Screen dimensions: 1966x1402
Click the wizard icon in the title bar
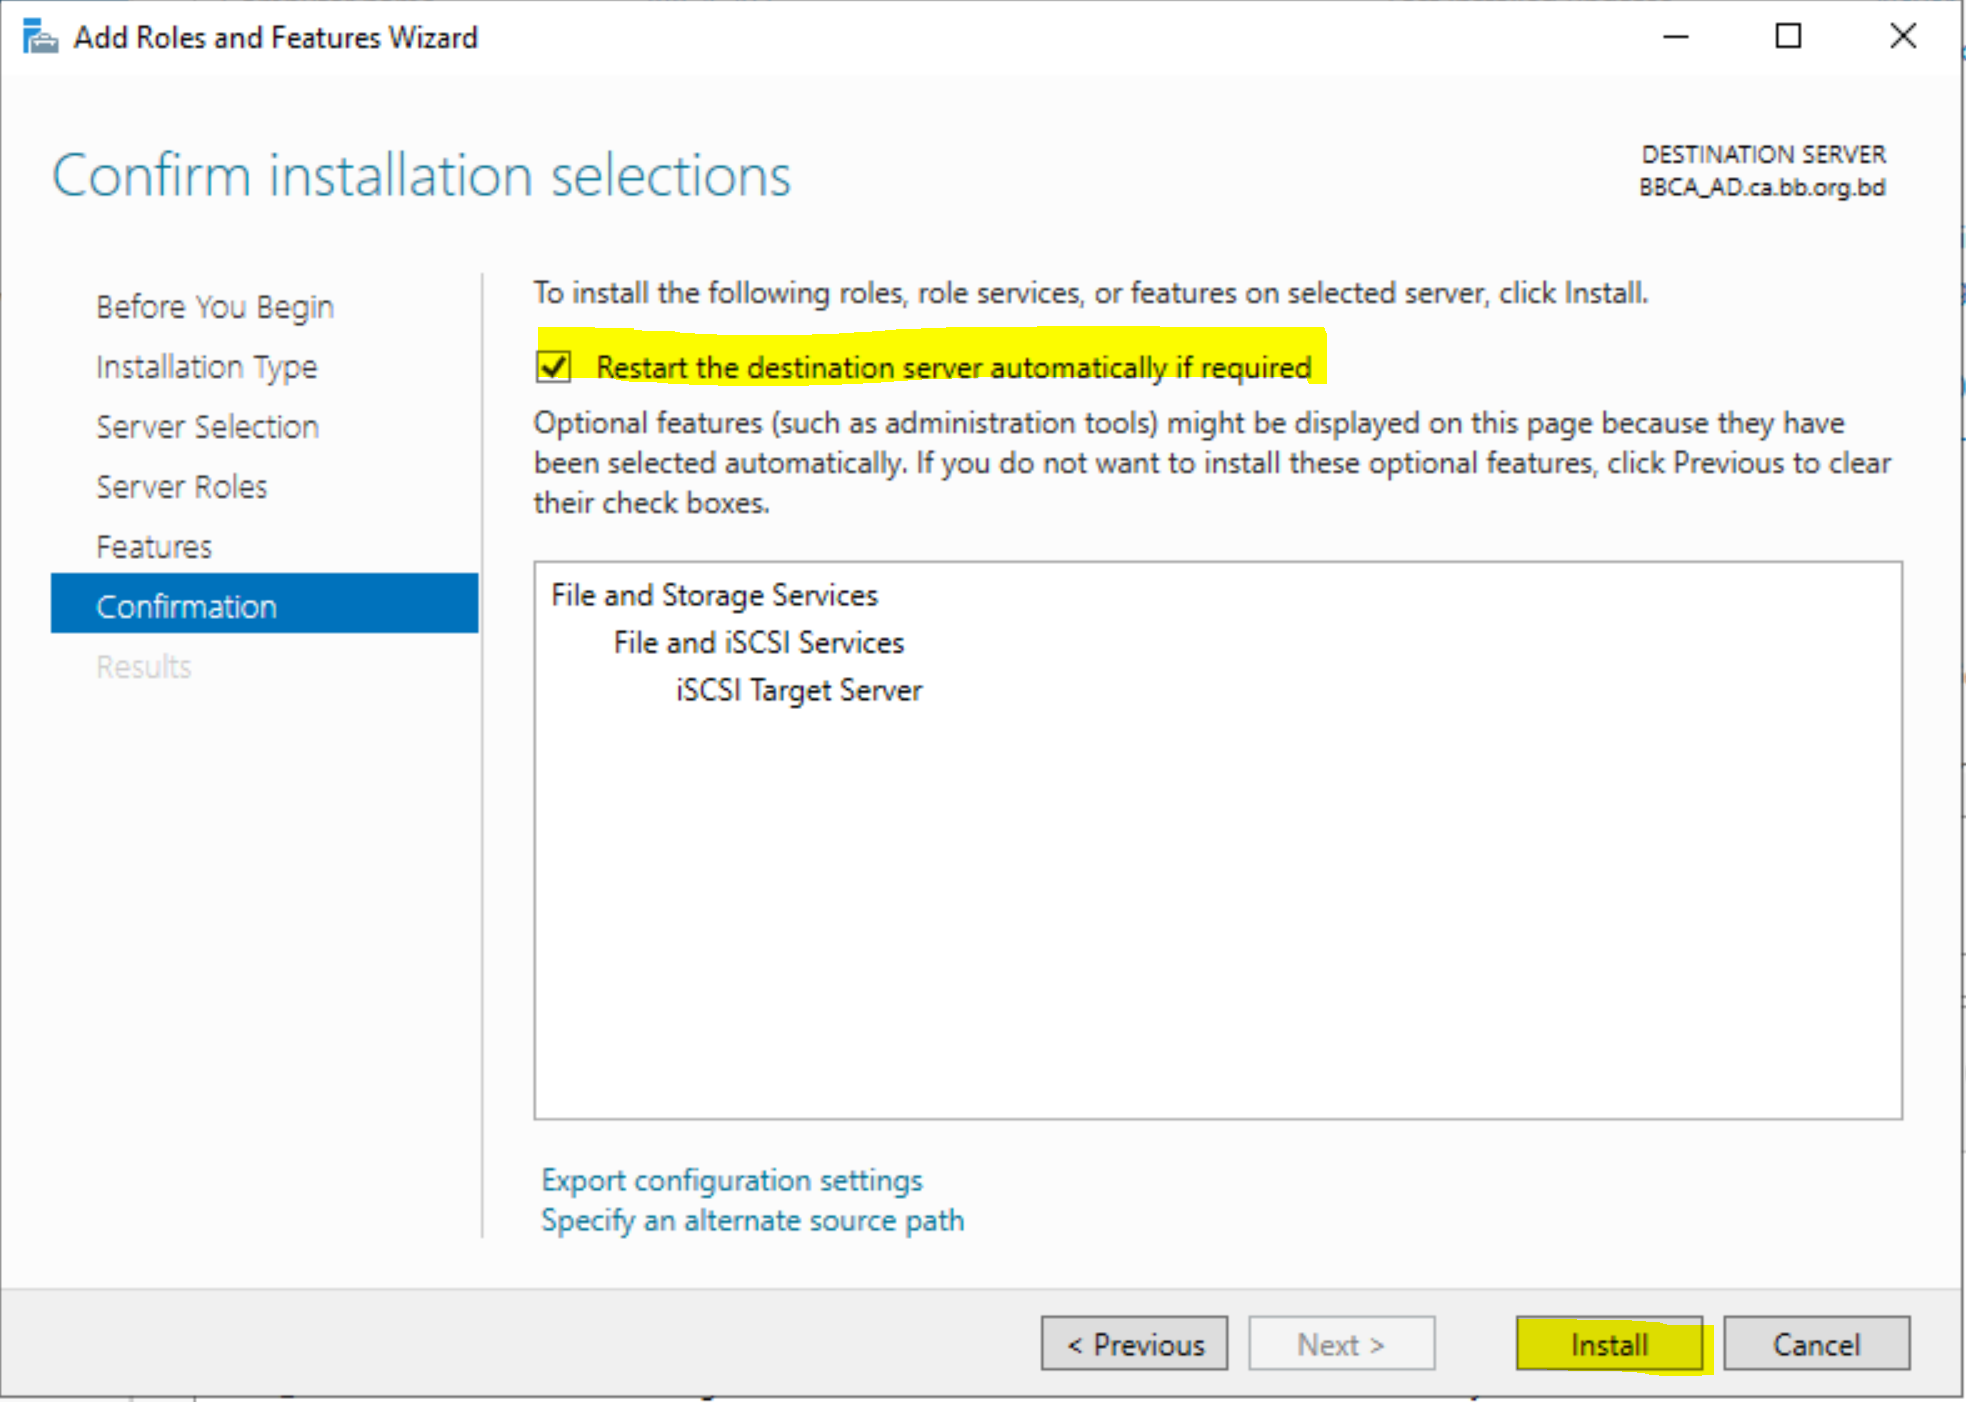[40, 37]
